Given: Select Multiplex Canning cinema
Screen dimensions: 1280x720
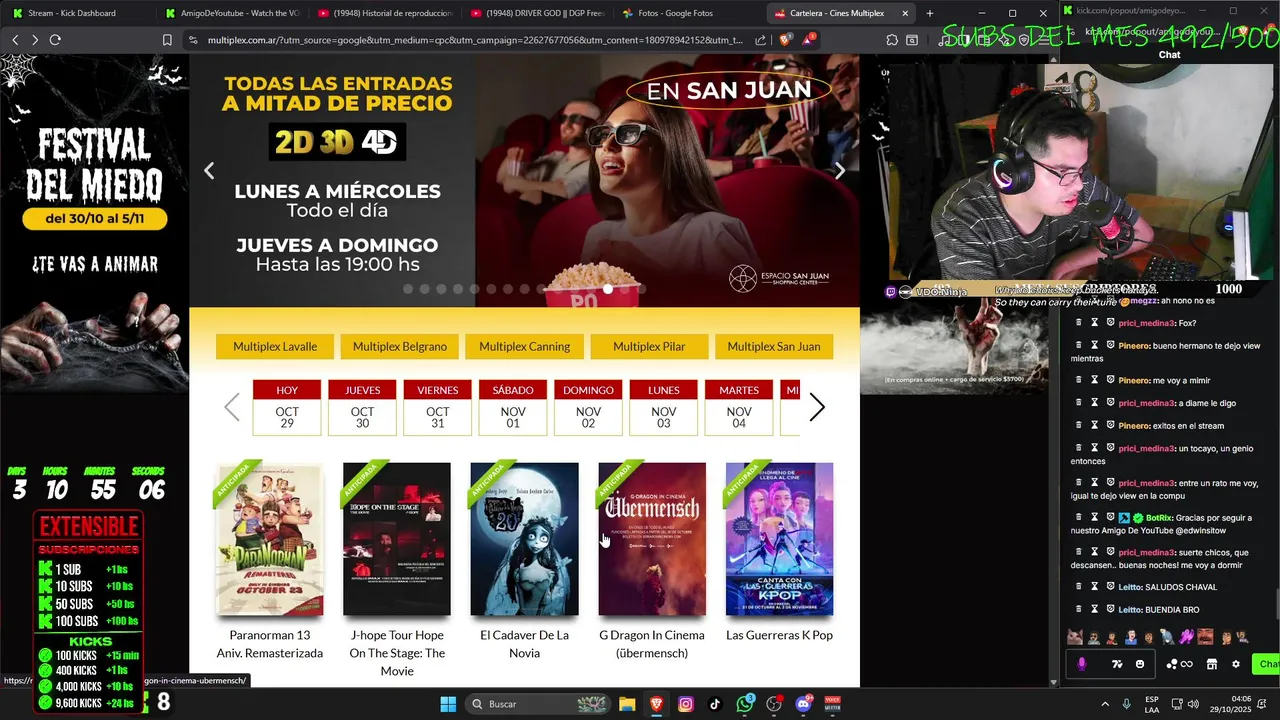Looking at the screenshot, I should (x=524, y=346).
